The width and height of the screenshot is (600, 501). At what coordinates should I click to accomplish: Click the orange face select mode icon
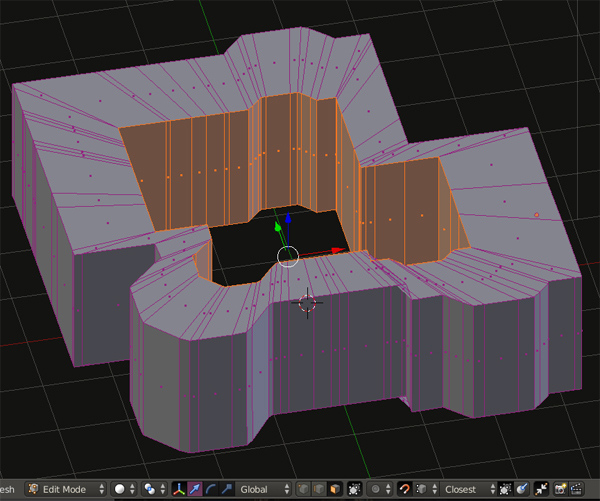point(335,490)
